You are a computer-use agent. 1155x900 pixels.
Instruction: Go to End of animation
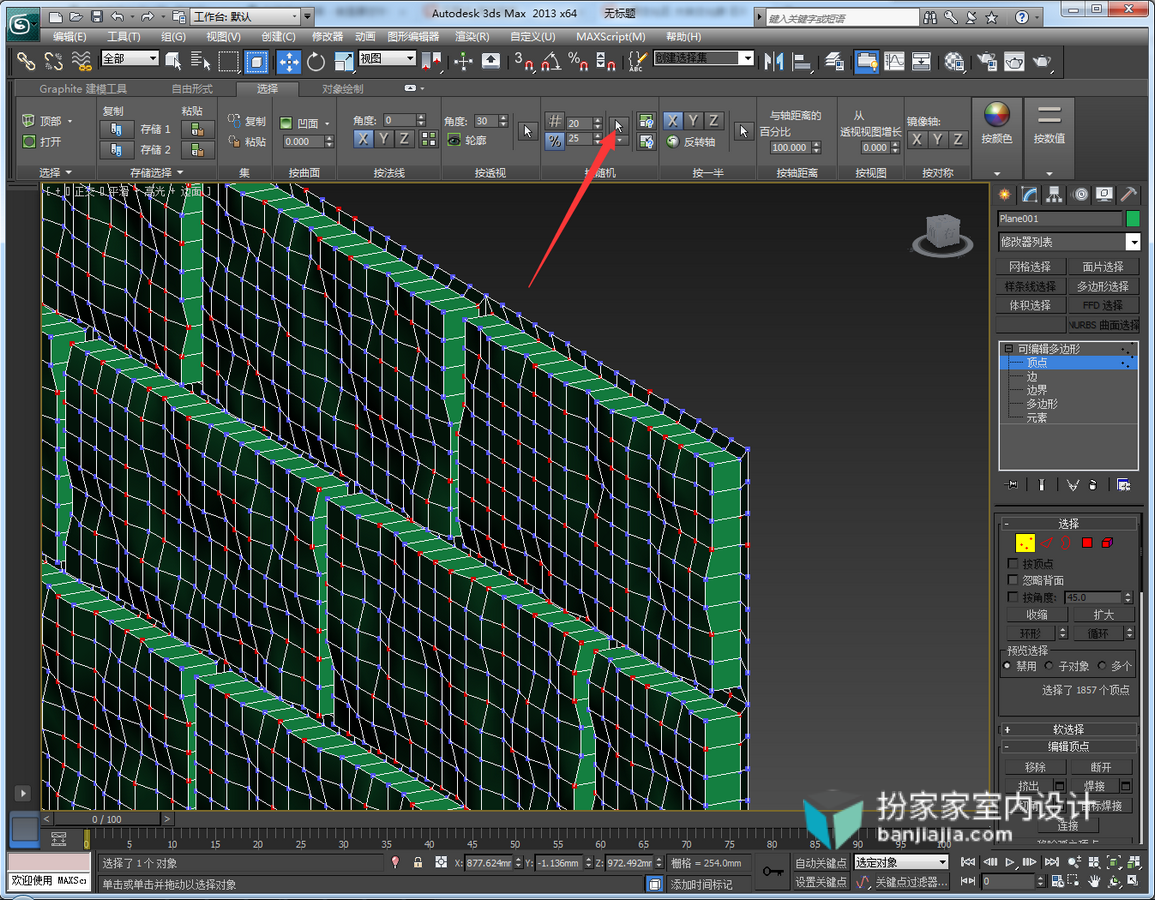[x=1051, y=862]
